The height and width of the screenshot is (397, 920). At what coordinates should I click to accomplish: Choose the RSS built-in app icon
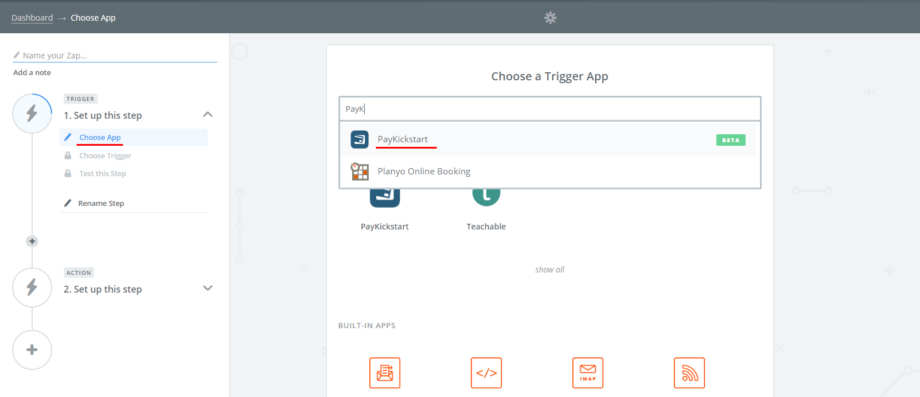click(689, 372)
